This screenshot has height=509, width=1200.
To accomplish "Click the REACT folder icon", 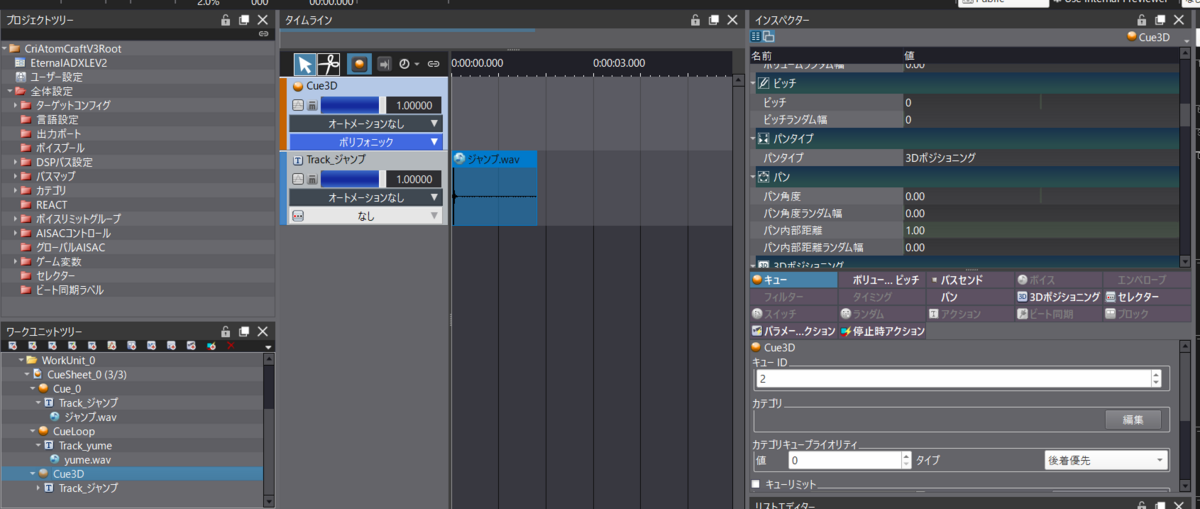I will point(27,204).
